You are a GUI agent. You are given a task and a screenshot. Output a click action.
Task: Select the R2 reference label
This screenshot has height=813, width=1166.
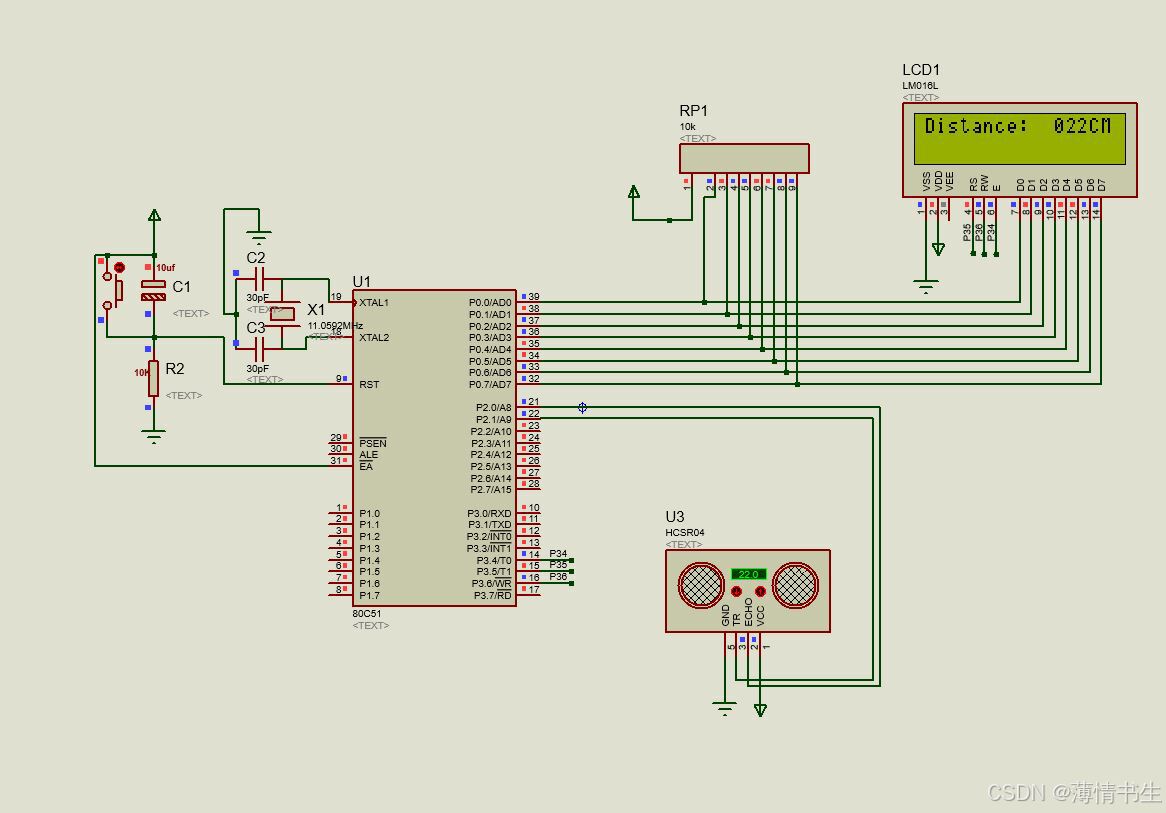tap(175, 369)
